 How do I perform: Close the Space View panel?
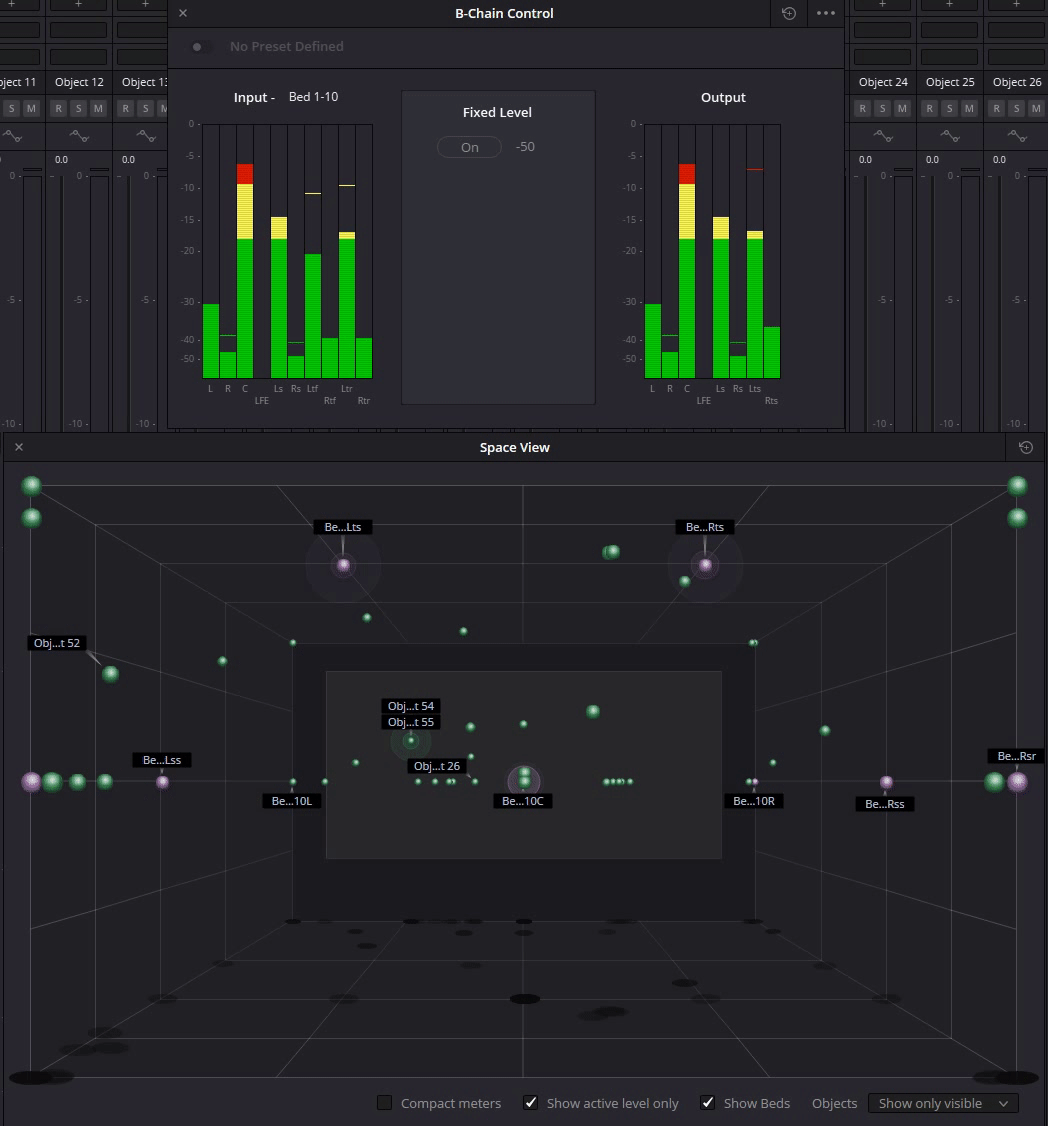click(19, 447)
